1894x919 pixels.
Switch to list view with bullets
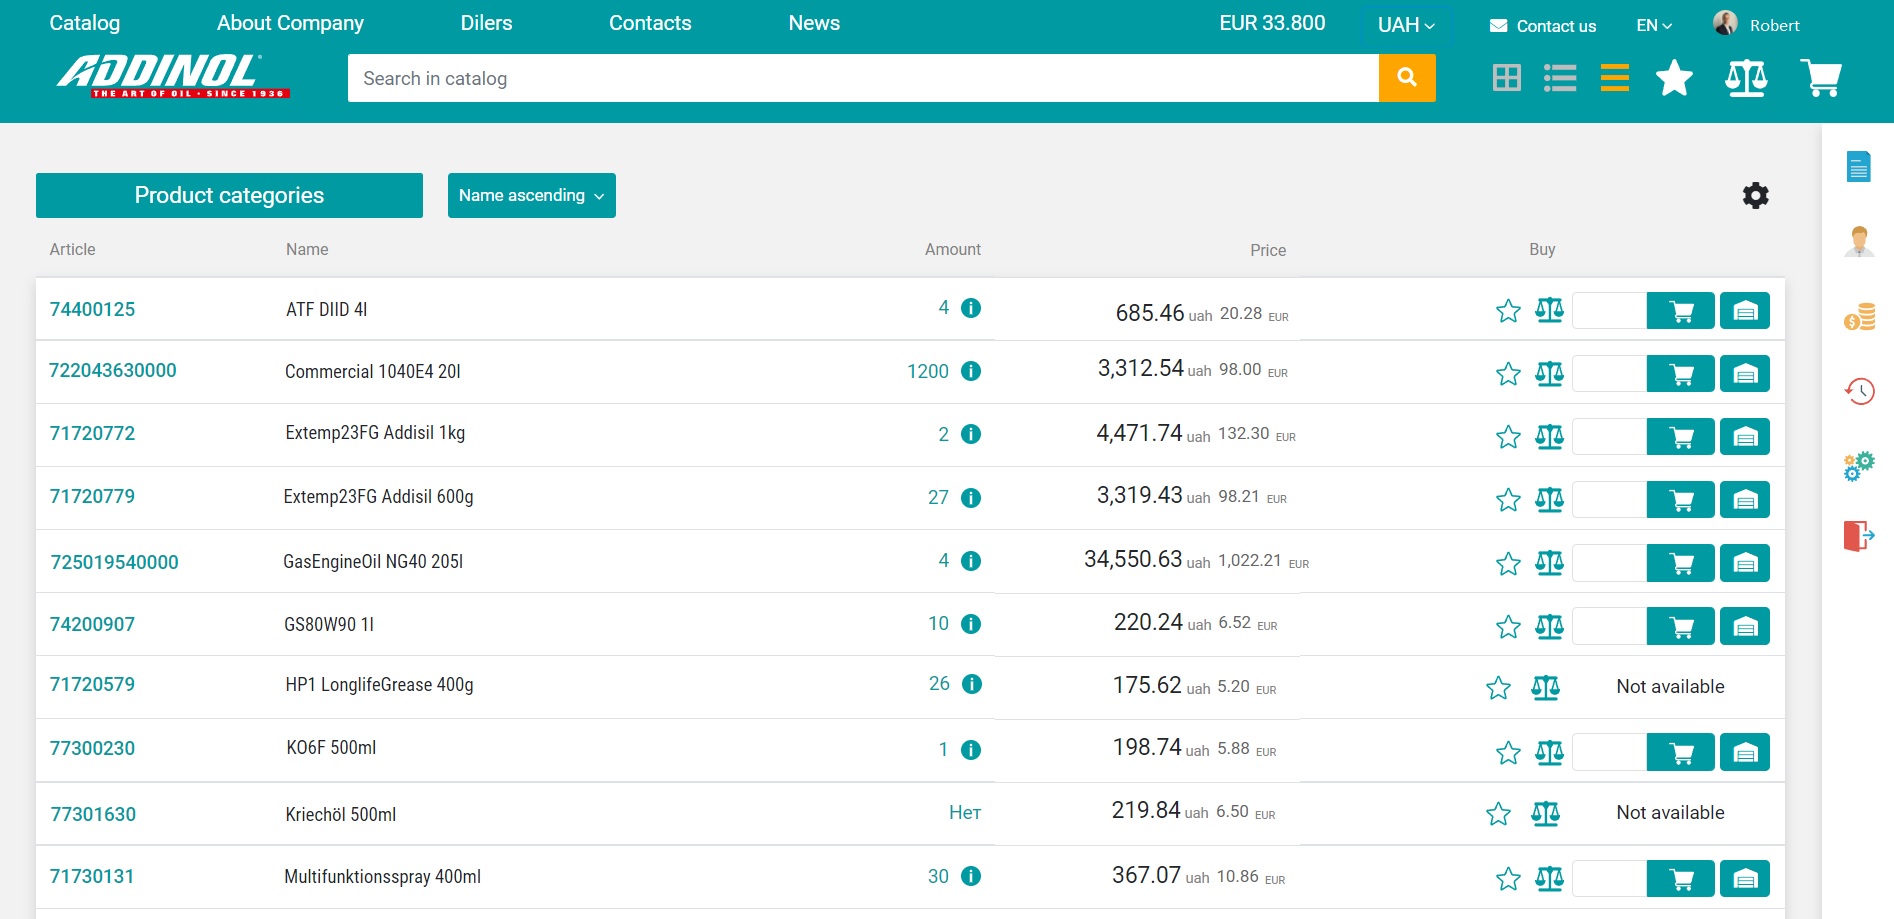pyautogui.click(x=1560, y=78)
